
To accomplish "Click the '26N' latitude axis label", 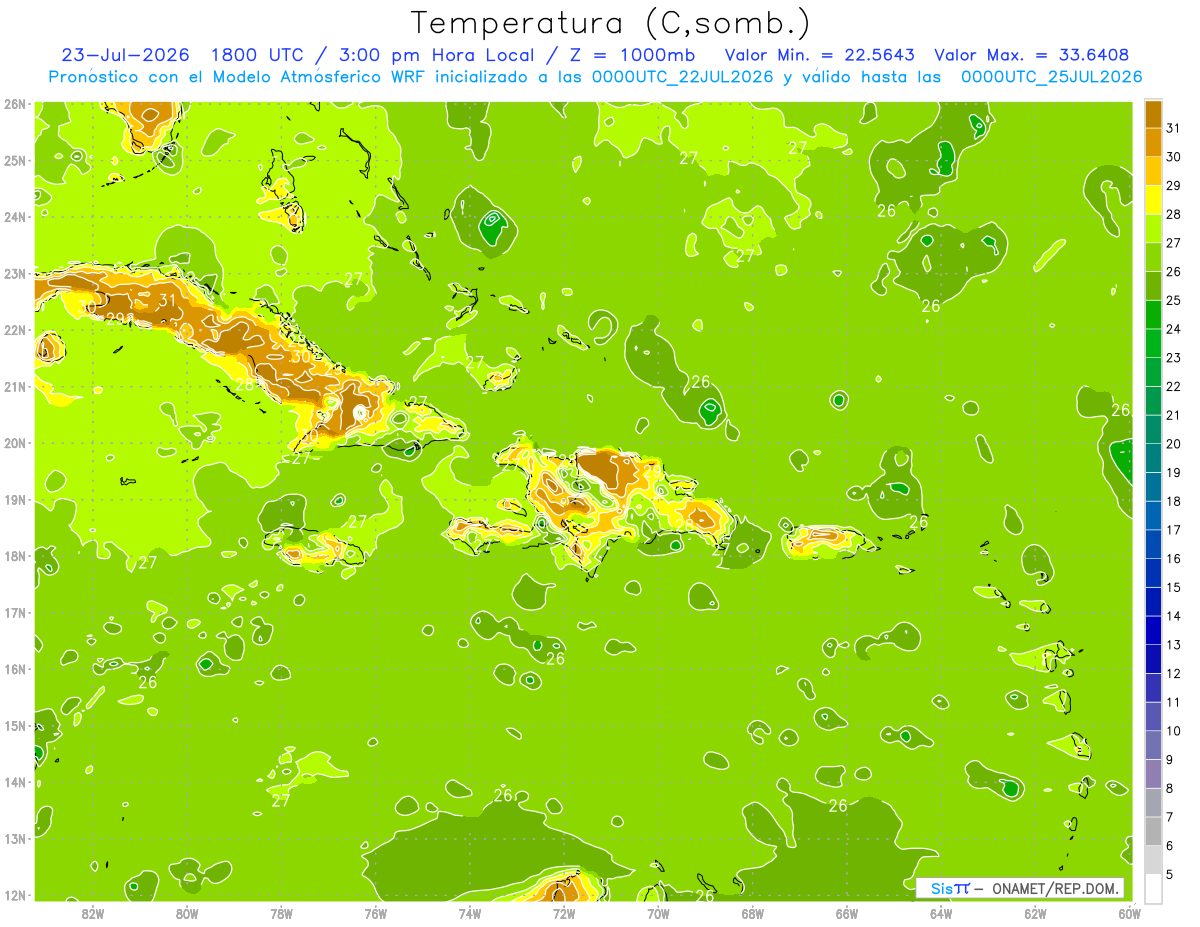I will coord(14,104).
